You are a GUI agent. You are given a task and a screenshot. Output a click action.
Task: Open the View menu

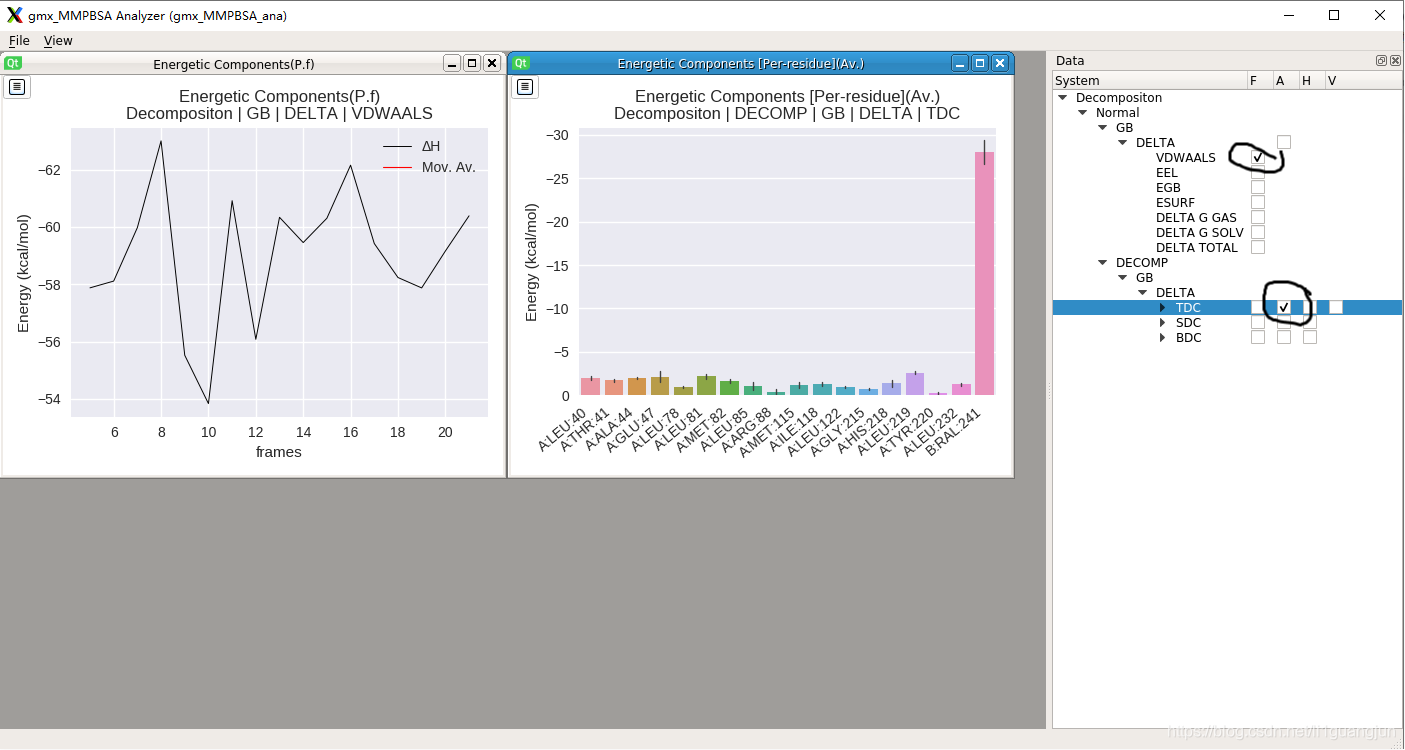pos(58,40)
